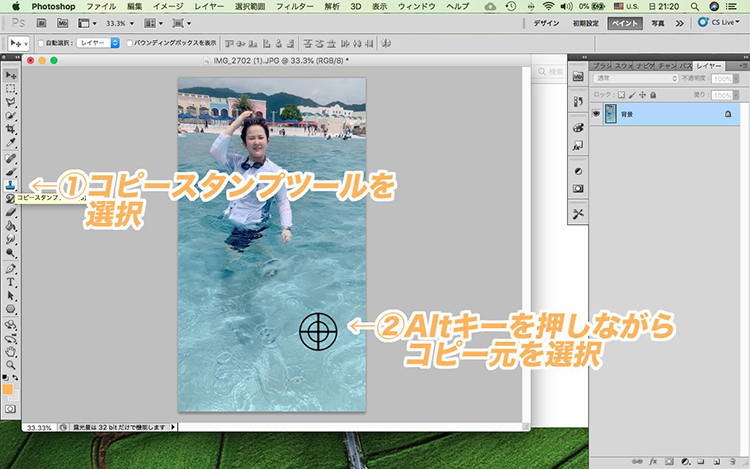
Task: Click the align top edges icon
Action: 229,44
